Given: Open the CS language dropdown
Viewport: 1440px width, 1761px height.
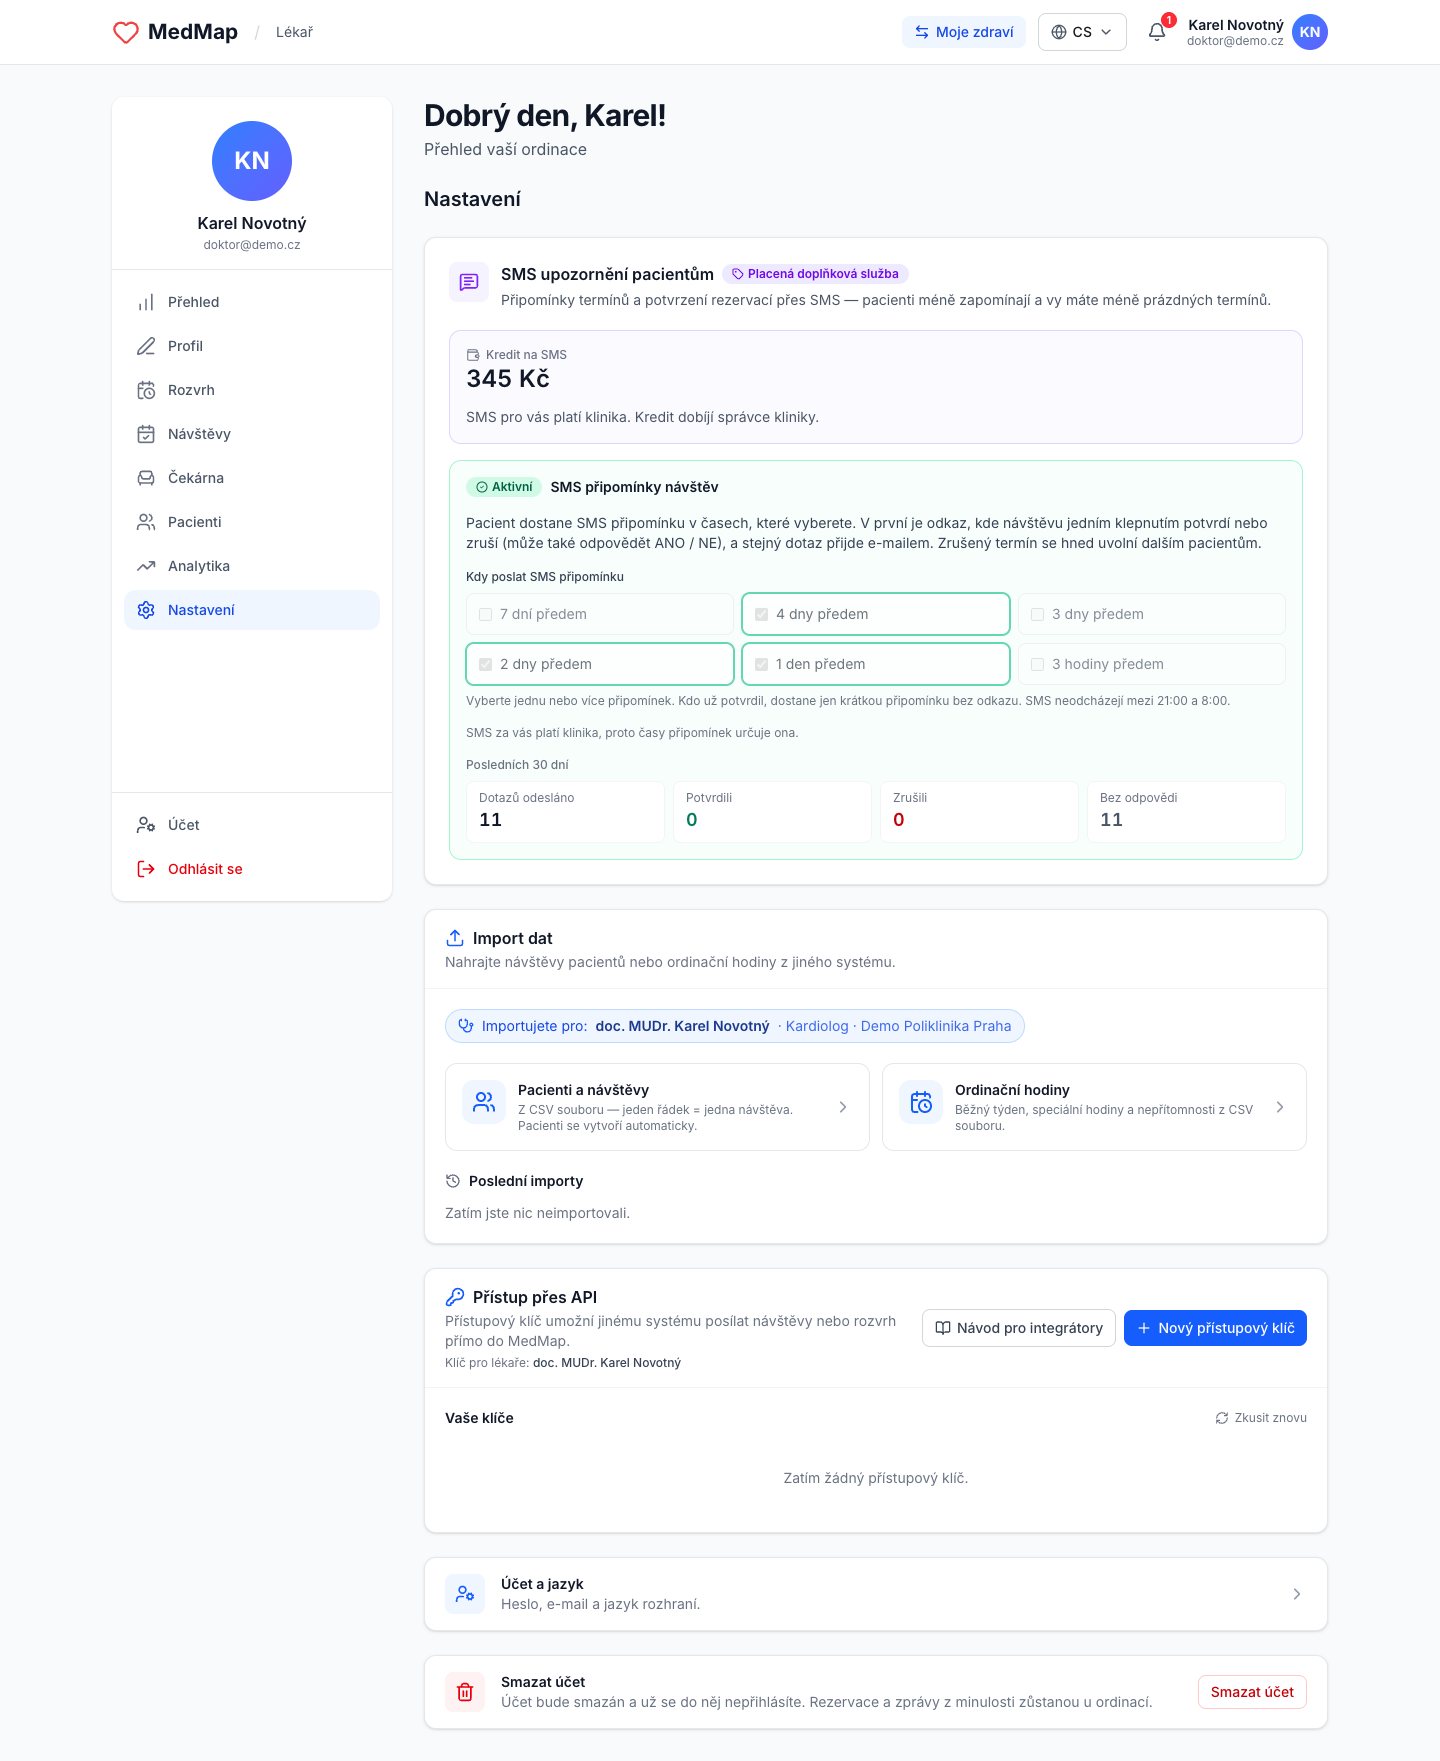Looking at the screenshot, I should [1082, 32].
